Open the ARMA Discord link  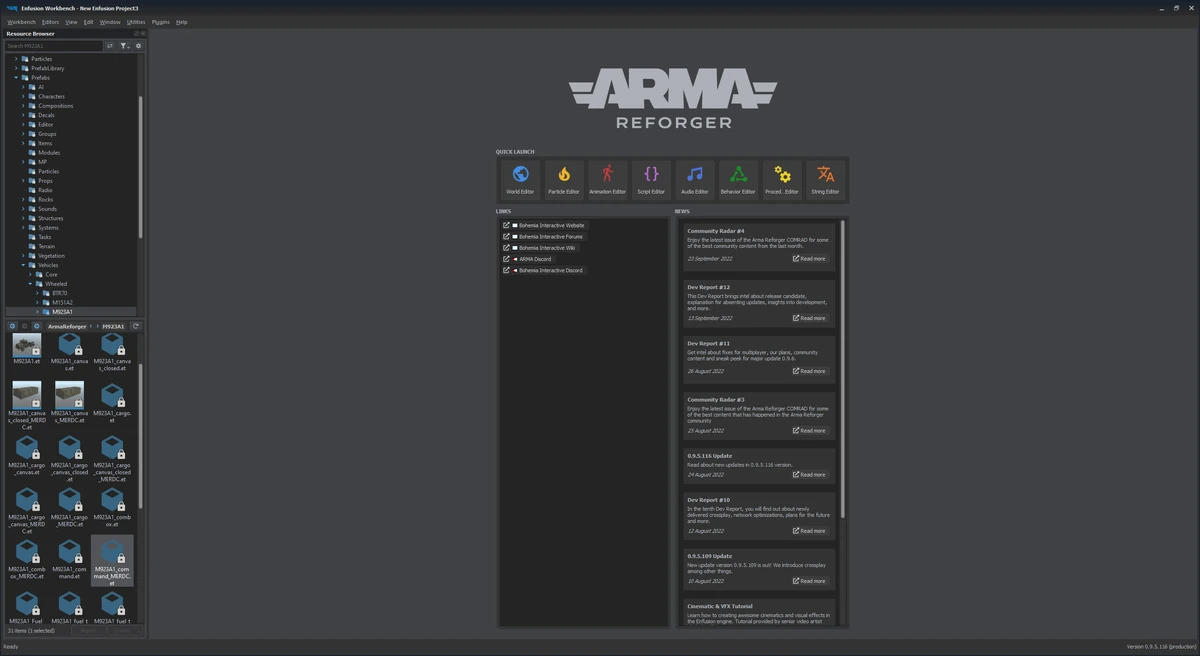coord(534,258)
